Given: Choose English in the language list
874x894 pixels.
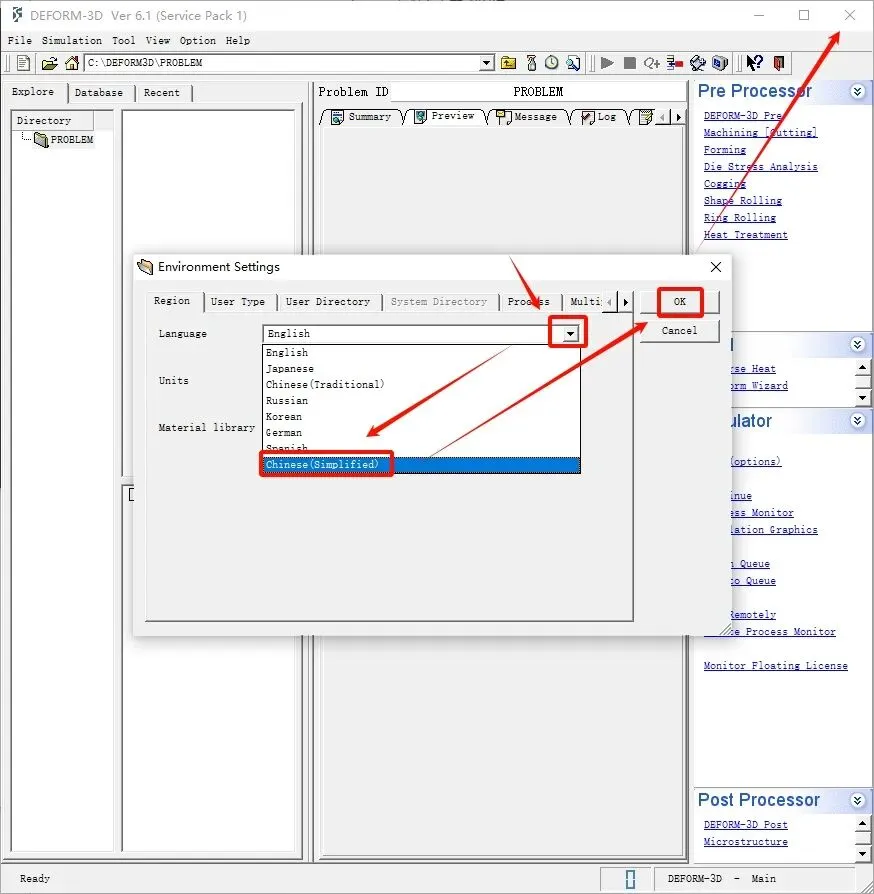Looking at the screenshot, I should (x=421, y=353).
